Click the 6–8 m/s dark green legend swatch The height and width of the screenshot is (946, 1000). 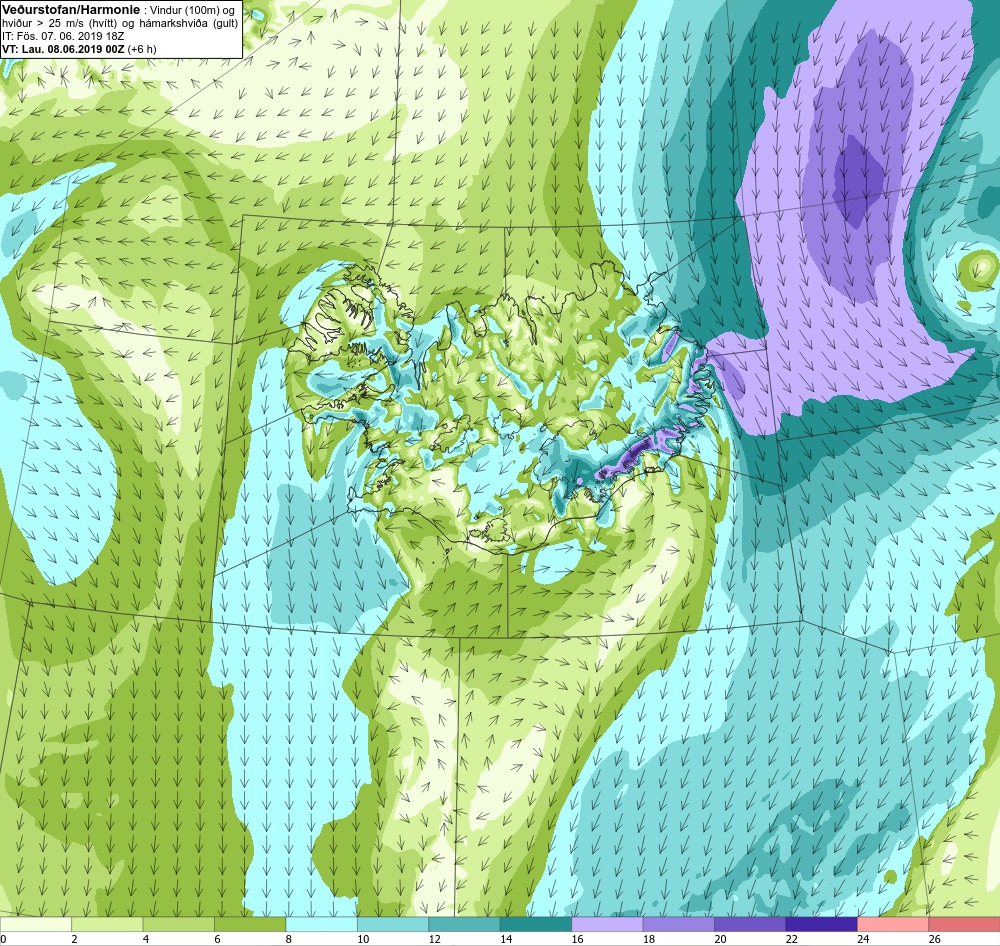tap(250, 924)
